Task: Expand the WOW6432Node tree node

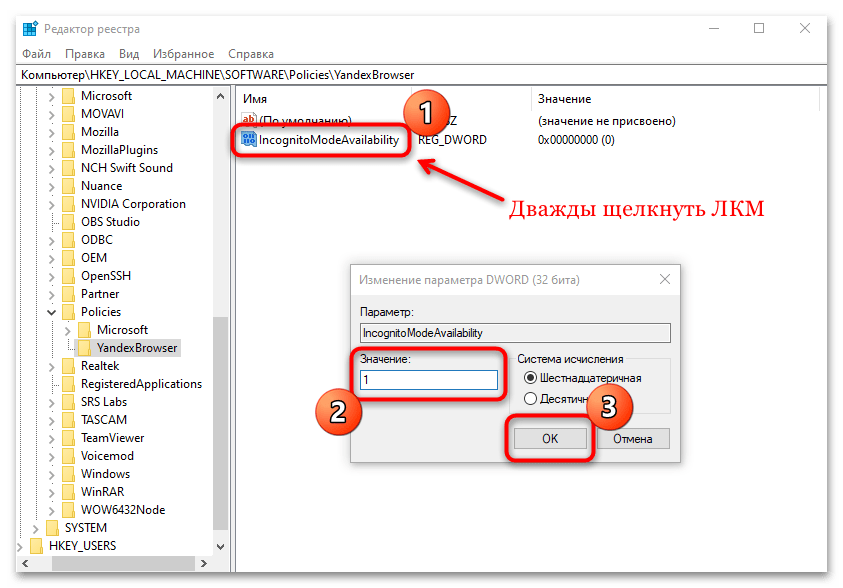Action: click(x=52, y=511)
